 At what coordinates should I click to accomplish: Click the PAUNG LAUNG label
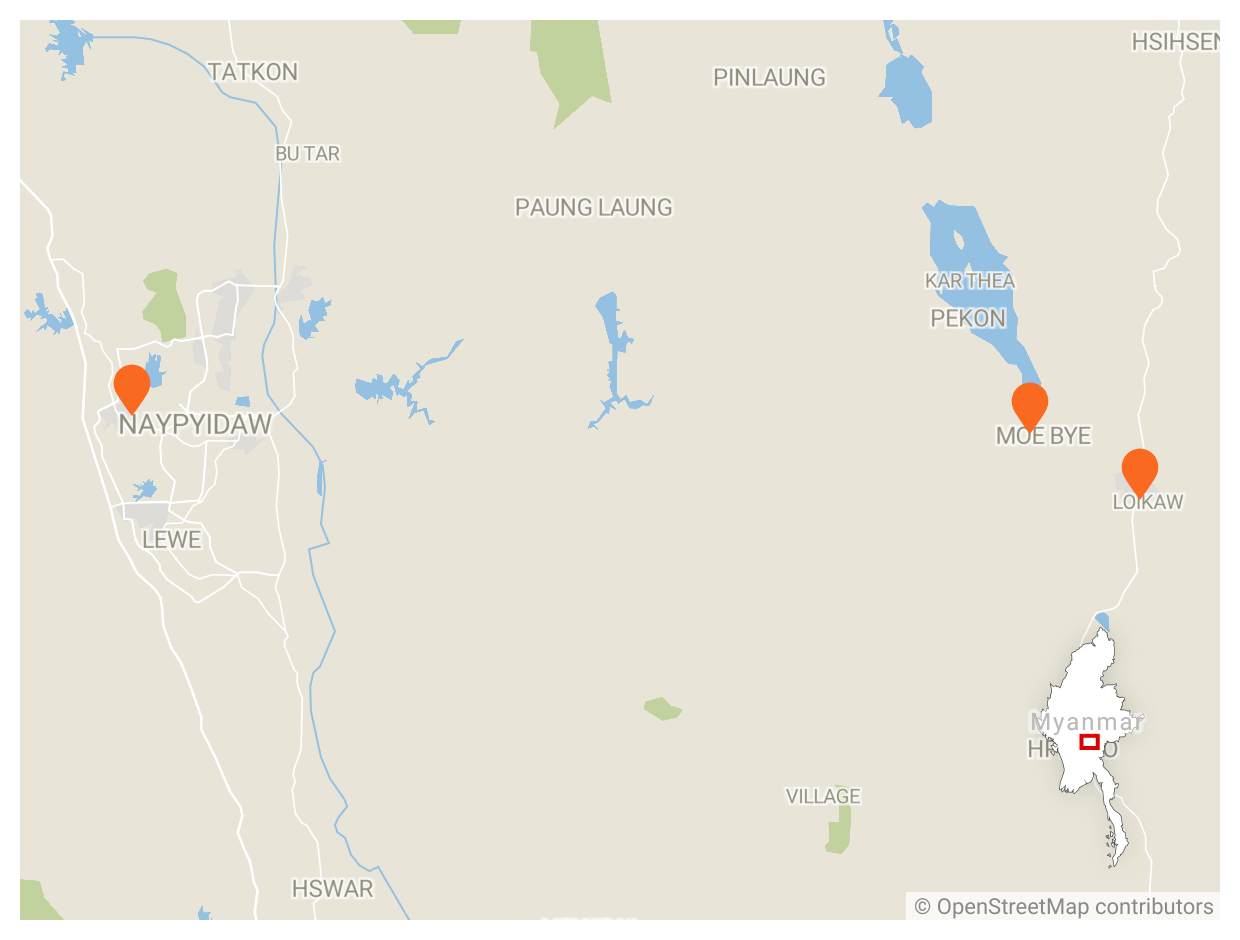pyautogui.click(x=594, y=207)
